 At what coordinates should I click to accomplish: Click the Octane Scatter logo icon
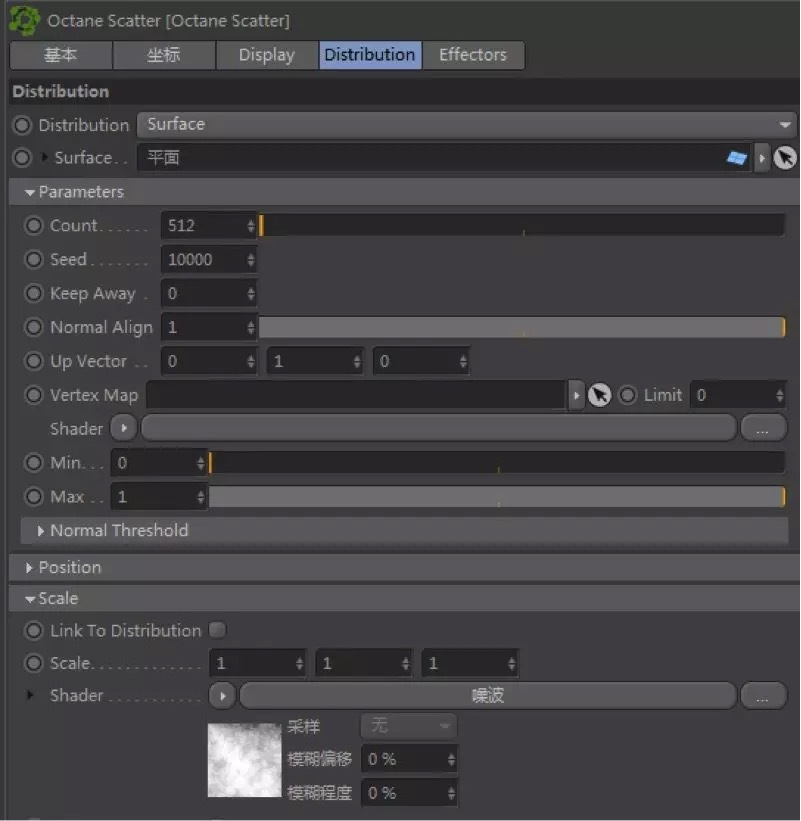tap(24, 20)
